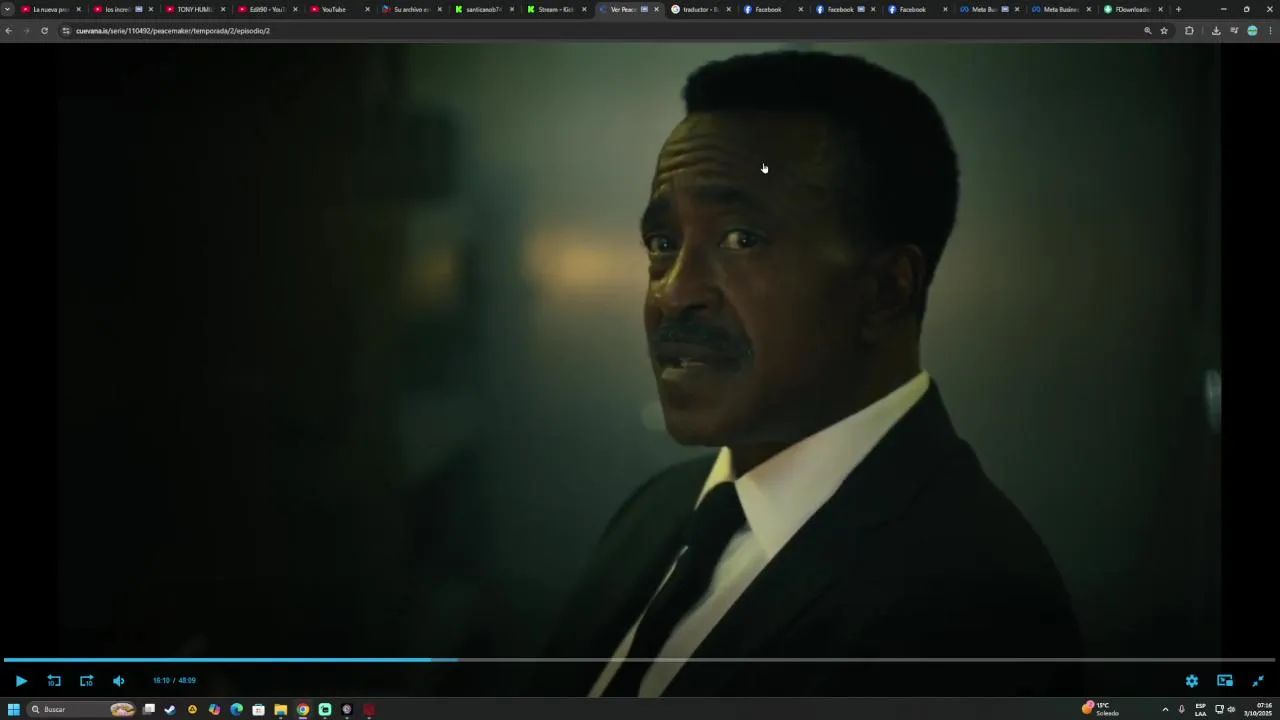
Task: Bookmark this page with star
Action: pyautogui.click(x=1164, y=31)
